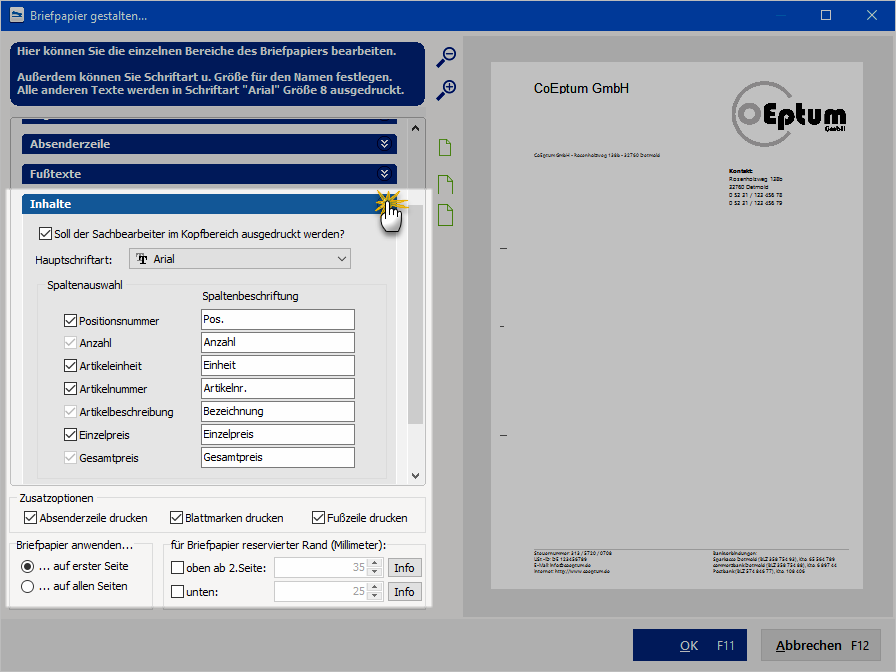896x672 pixels.
Task: Click the top margin field showing 35
Action: [x=322, y=567]
